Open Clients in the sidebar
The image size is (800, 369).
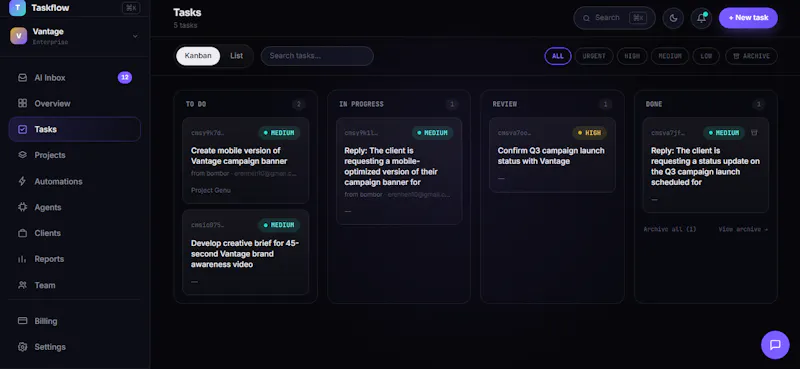(47, 233)
